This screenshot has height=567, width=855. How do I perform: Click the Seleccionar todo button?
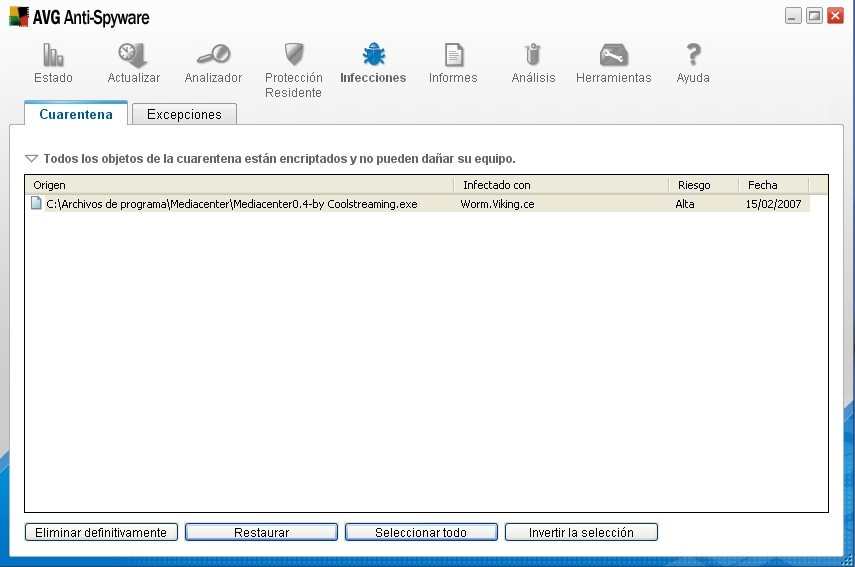421,532
